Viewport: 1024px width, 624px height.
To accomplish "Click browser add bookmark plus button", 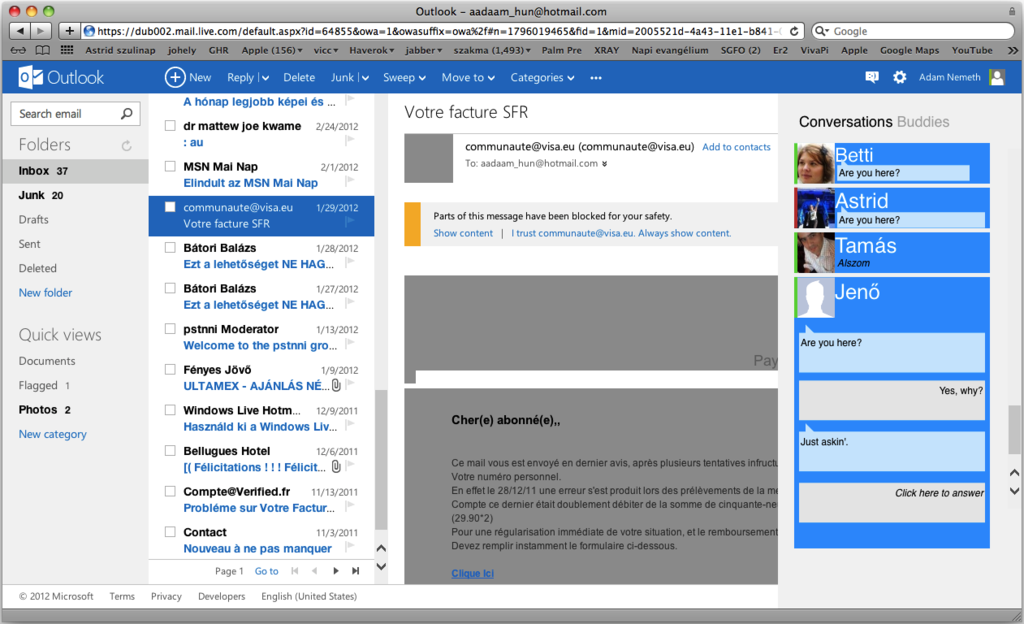I will coord(69,31).
